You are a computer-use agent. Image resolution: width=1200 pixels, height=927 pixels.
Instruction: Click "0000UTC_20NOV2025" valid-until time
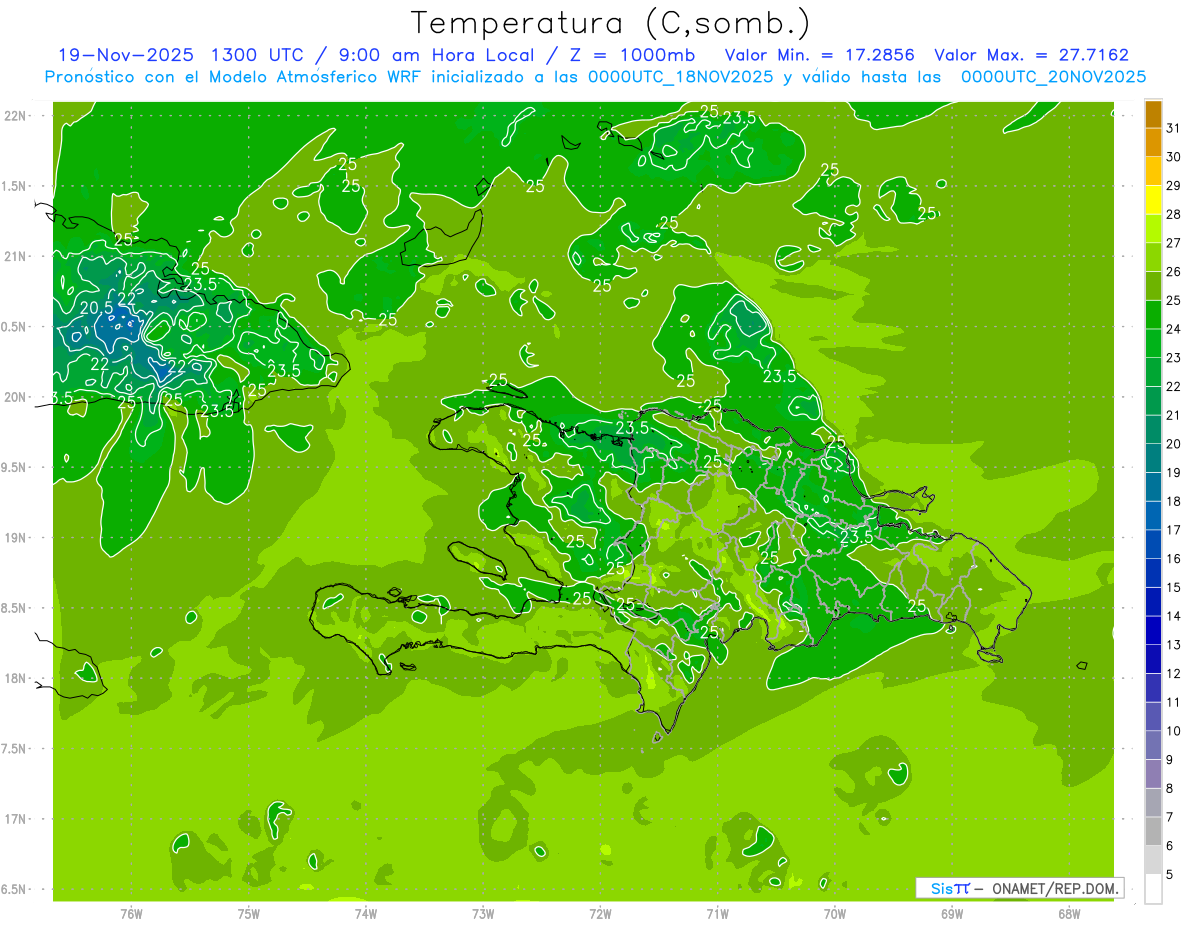(1053, 77)
